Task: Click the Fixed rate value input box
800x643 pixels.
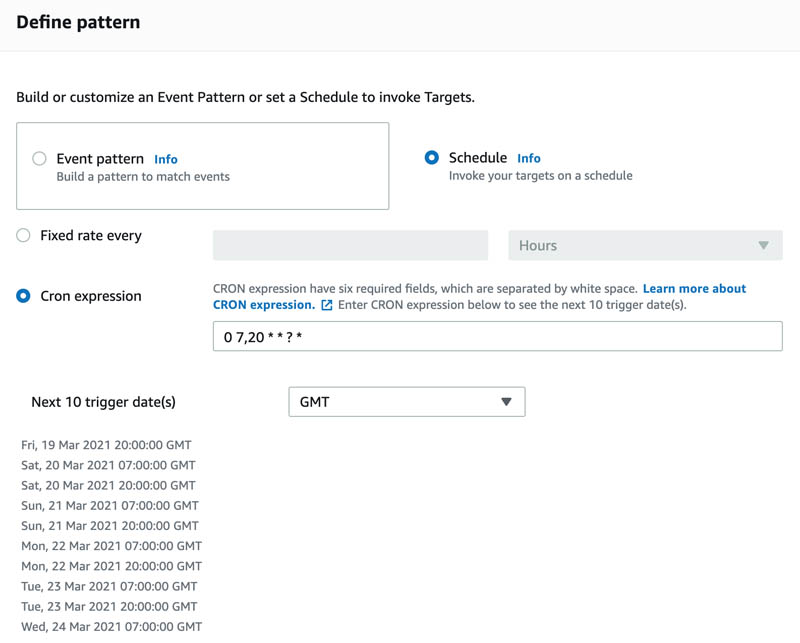Action: [351, 245]
